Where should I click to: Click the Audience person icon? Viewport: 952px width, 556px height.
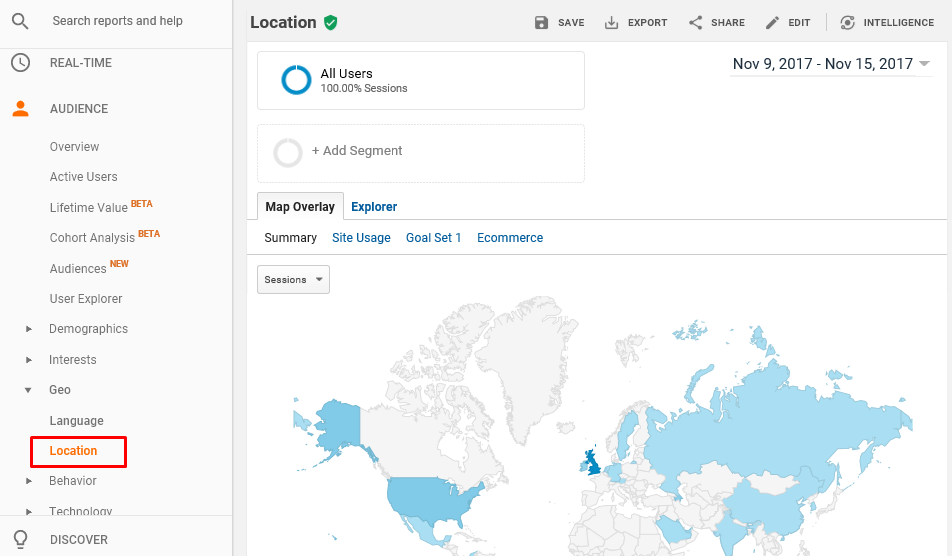tap(20, 109)
